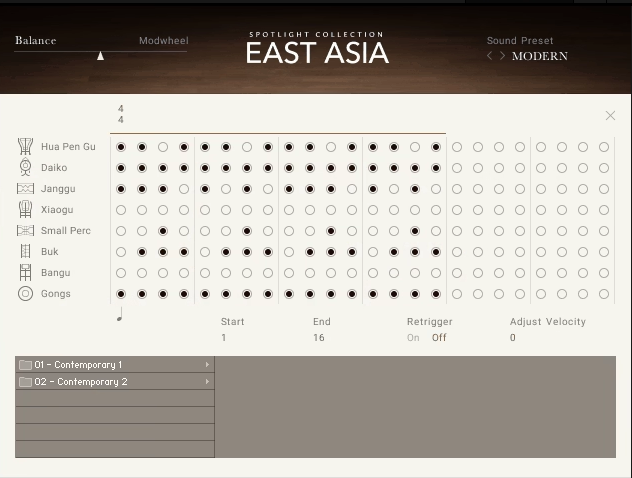
Task: Click the Small Perc icon
Action: click(25, 231)
